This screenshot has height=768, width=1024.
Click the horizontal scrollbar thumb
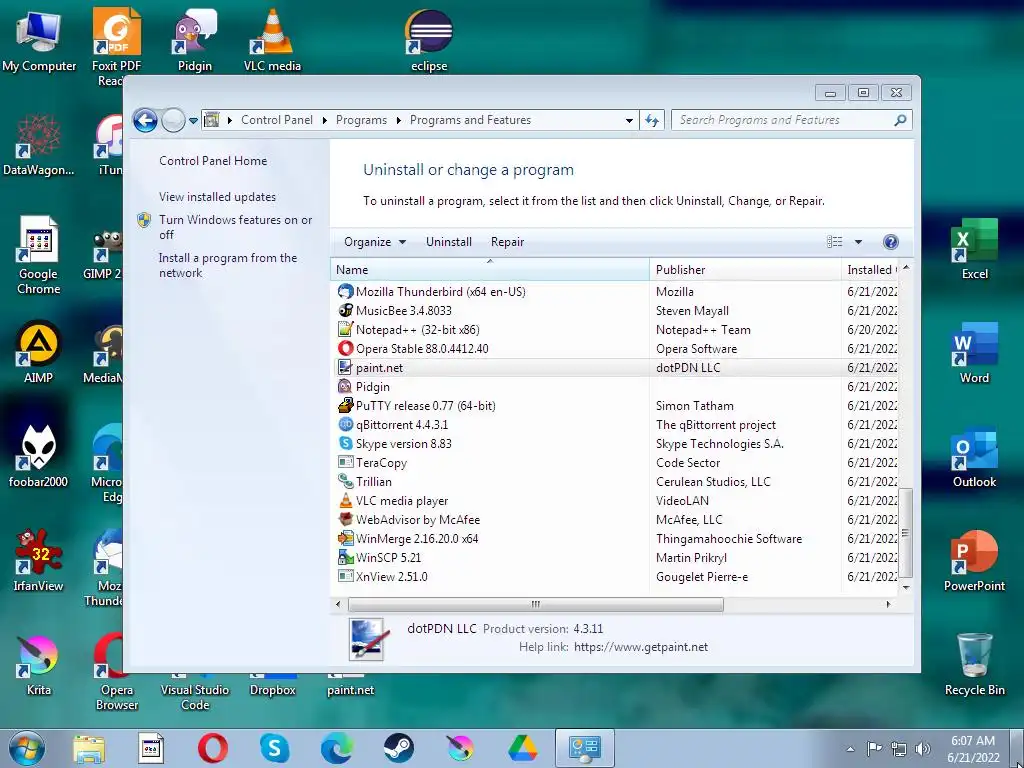tap(536, 605)
